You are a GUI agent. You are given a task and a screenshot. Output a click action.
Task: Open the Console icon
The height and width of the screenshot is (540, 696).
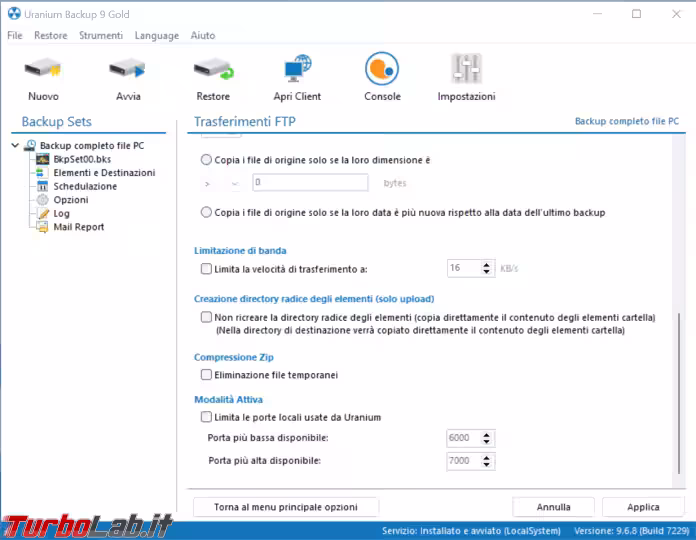(x=382, y=69)
